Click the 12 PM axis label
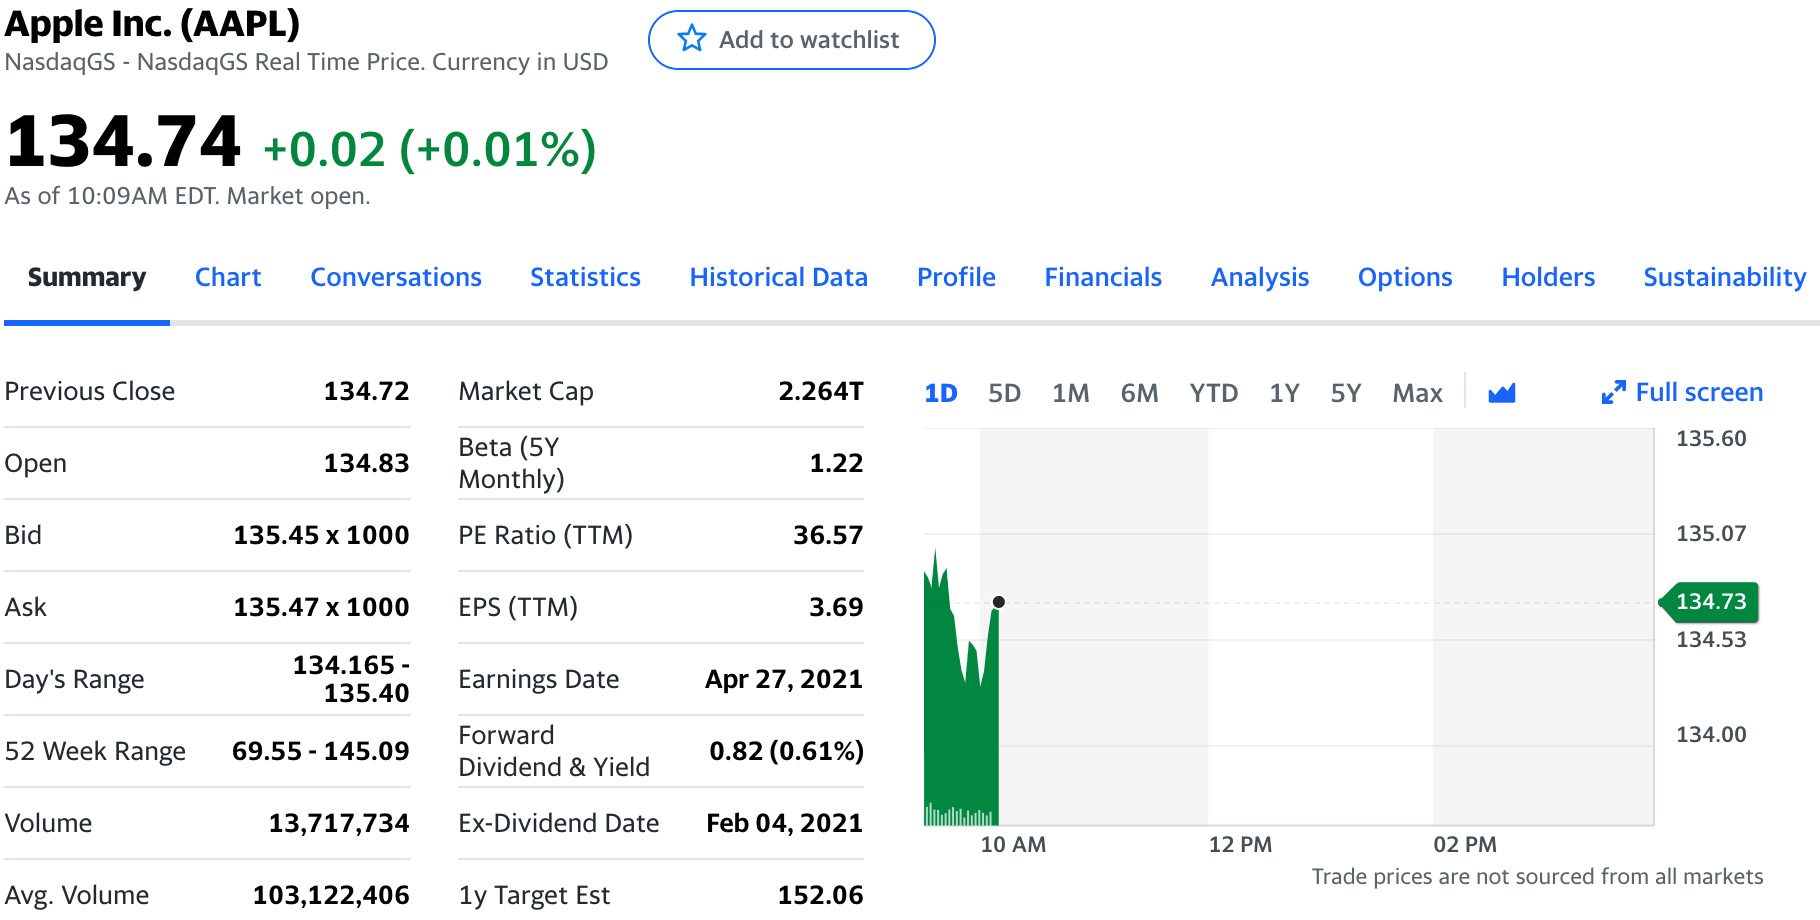The width and height of the screenshot is (1820, 920). pos(1240,845)
